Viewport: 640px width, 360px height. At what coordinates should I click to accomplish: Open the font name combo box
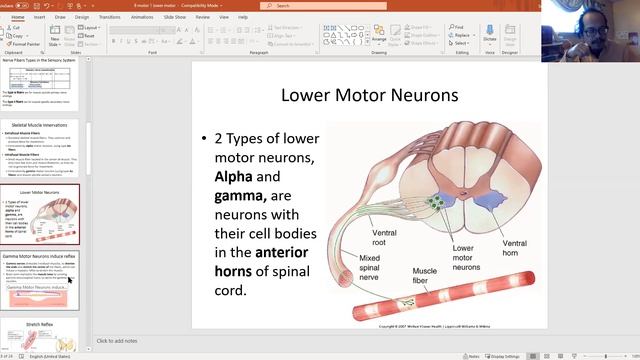point(133,30)
